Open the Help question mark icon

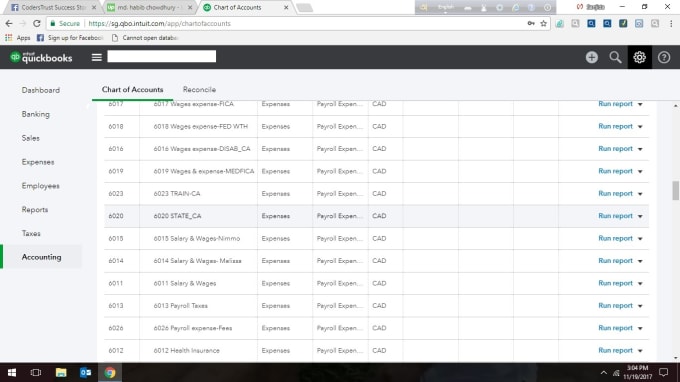click(x=664, y=57)
